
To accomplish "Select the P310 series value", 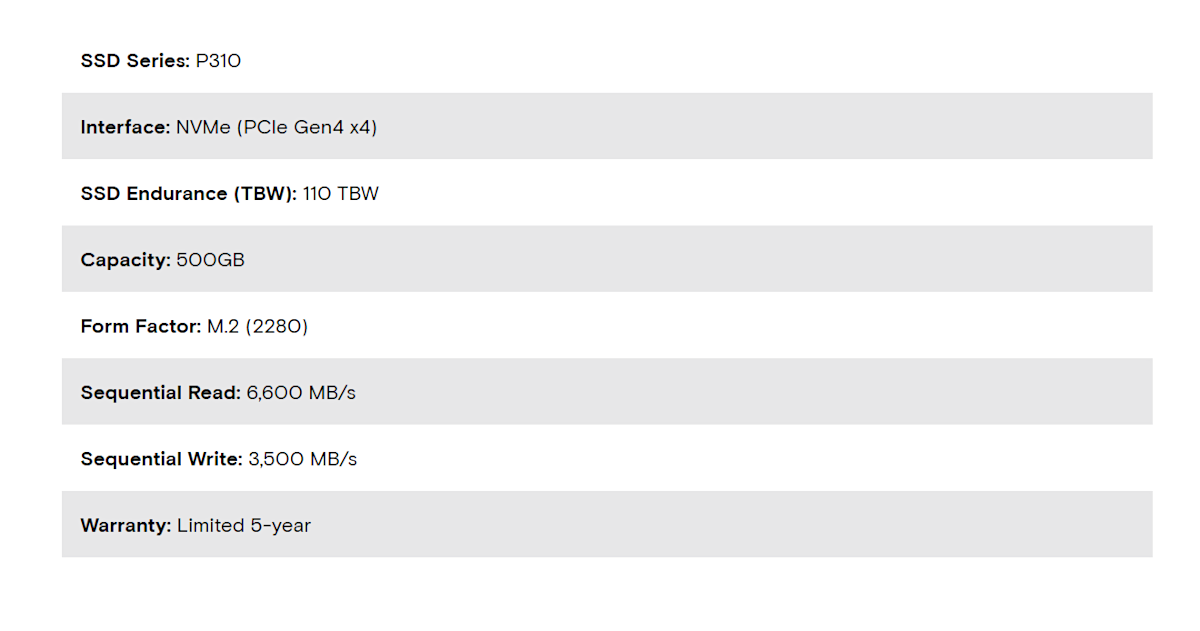I will pyautogui.click(x=218, y=61).
